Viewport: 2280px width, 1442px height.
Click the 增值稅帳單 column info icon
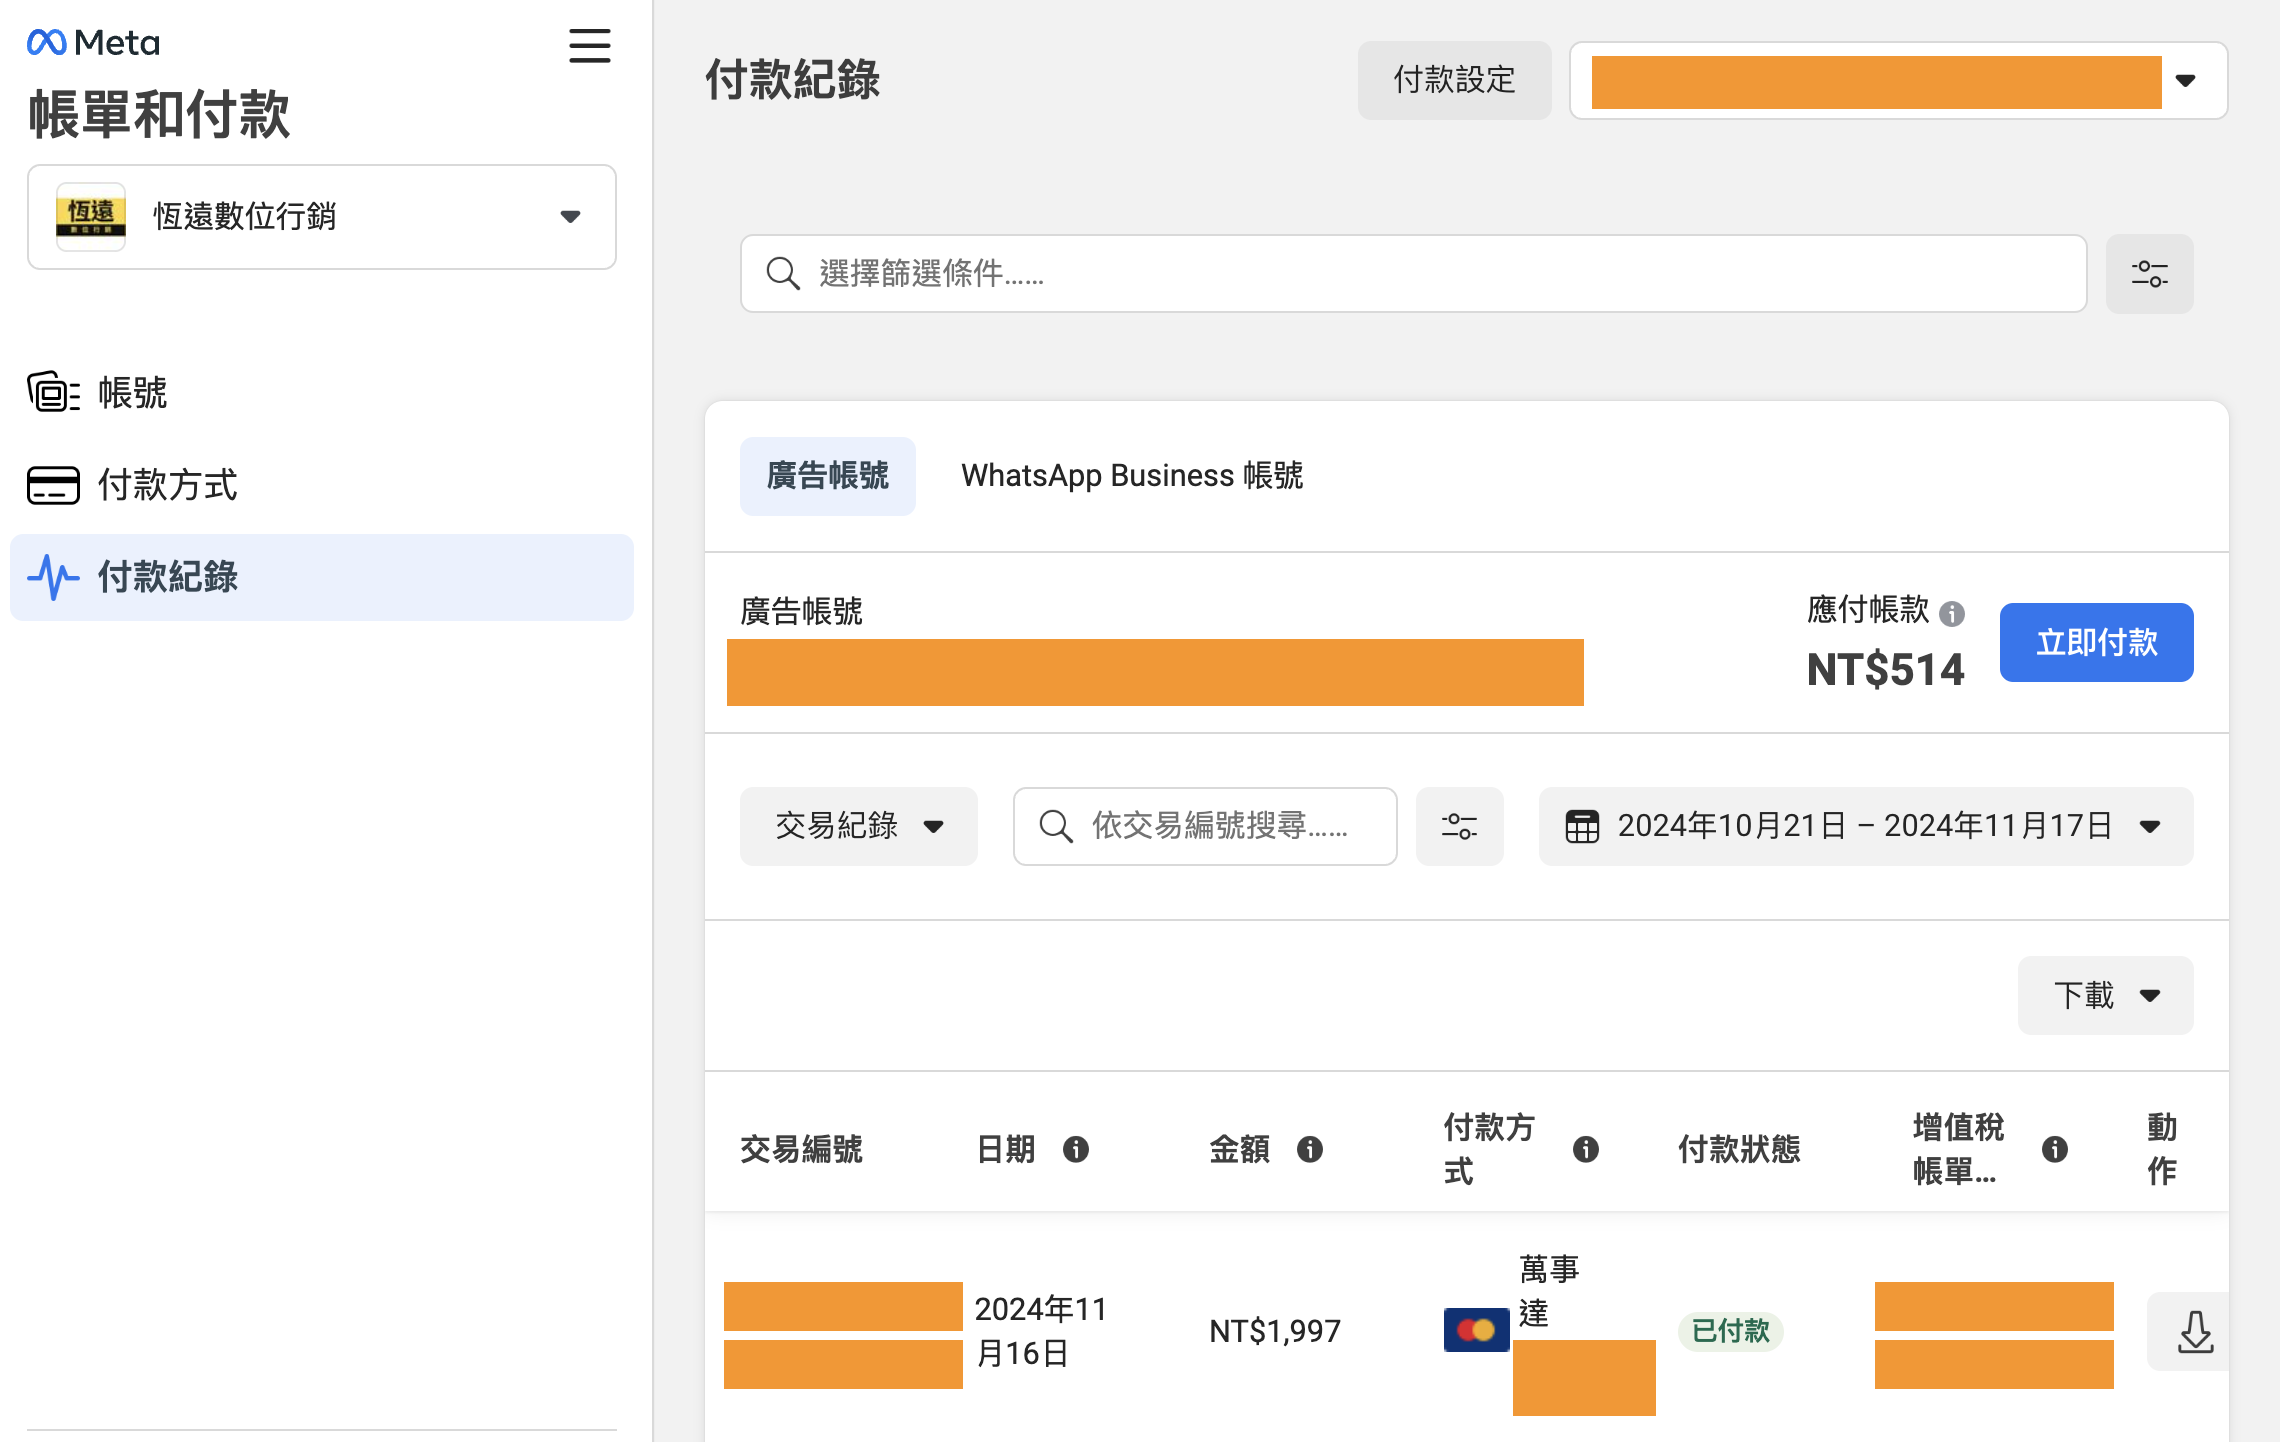pyautogui.click(x=2054, y=1149)
